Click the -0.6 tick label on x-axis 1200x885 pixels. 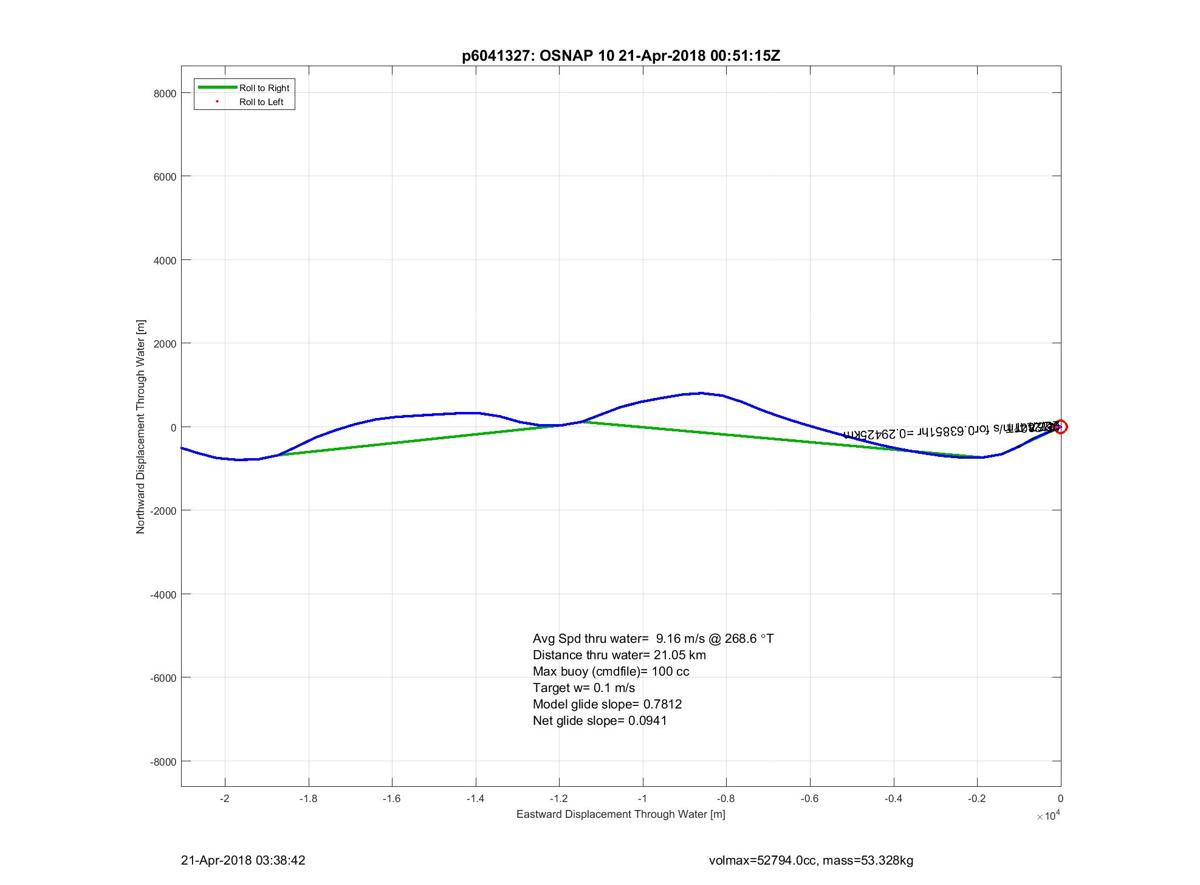[810, 798]
